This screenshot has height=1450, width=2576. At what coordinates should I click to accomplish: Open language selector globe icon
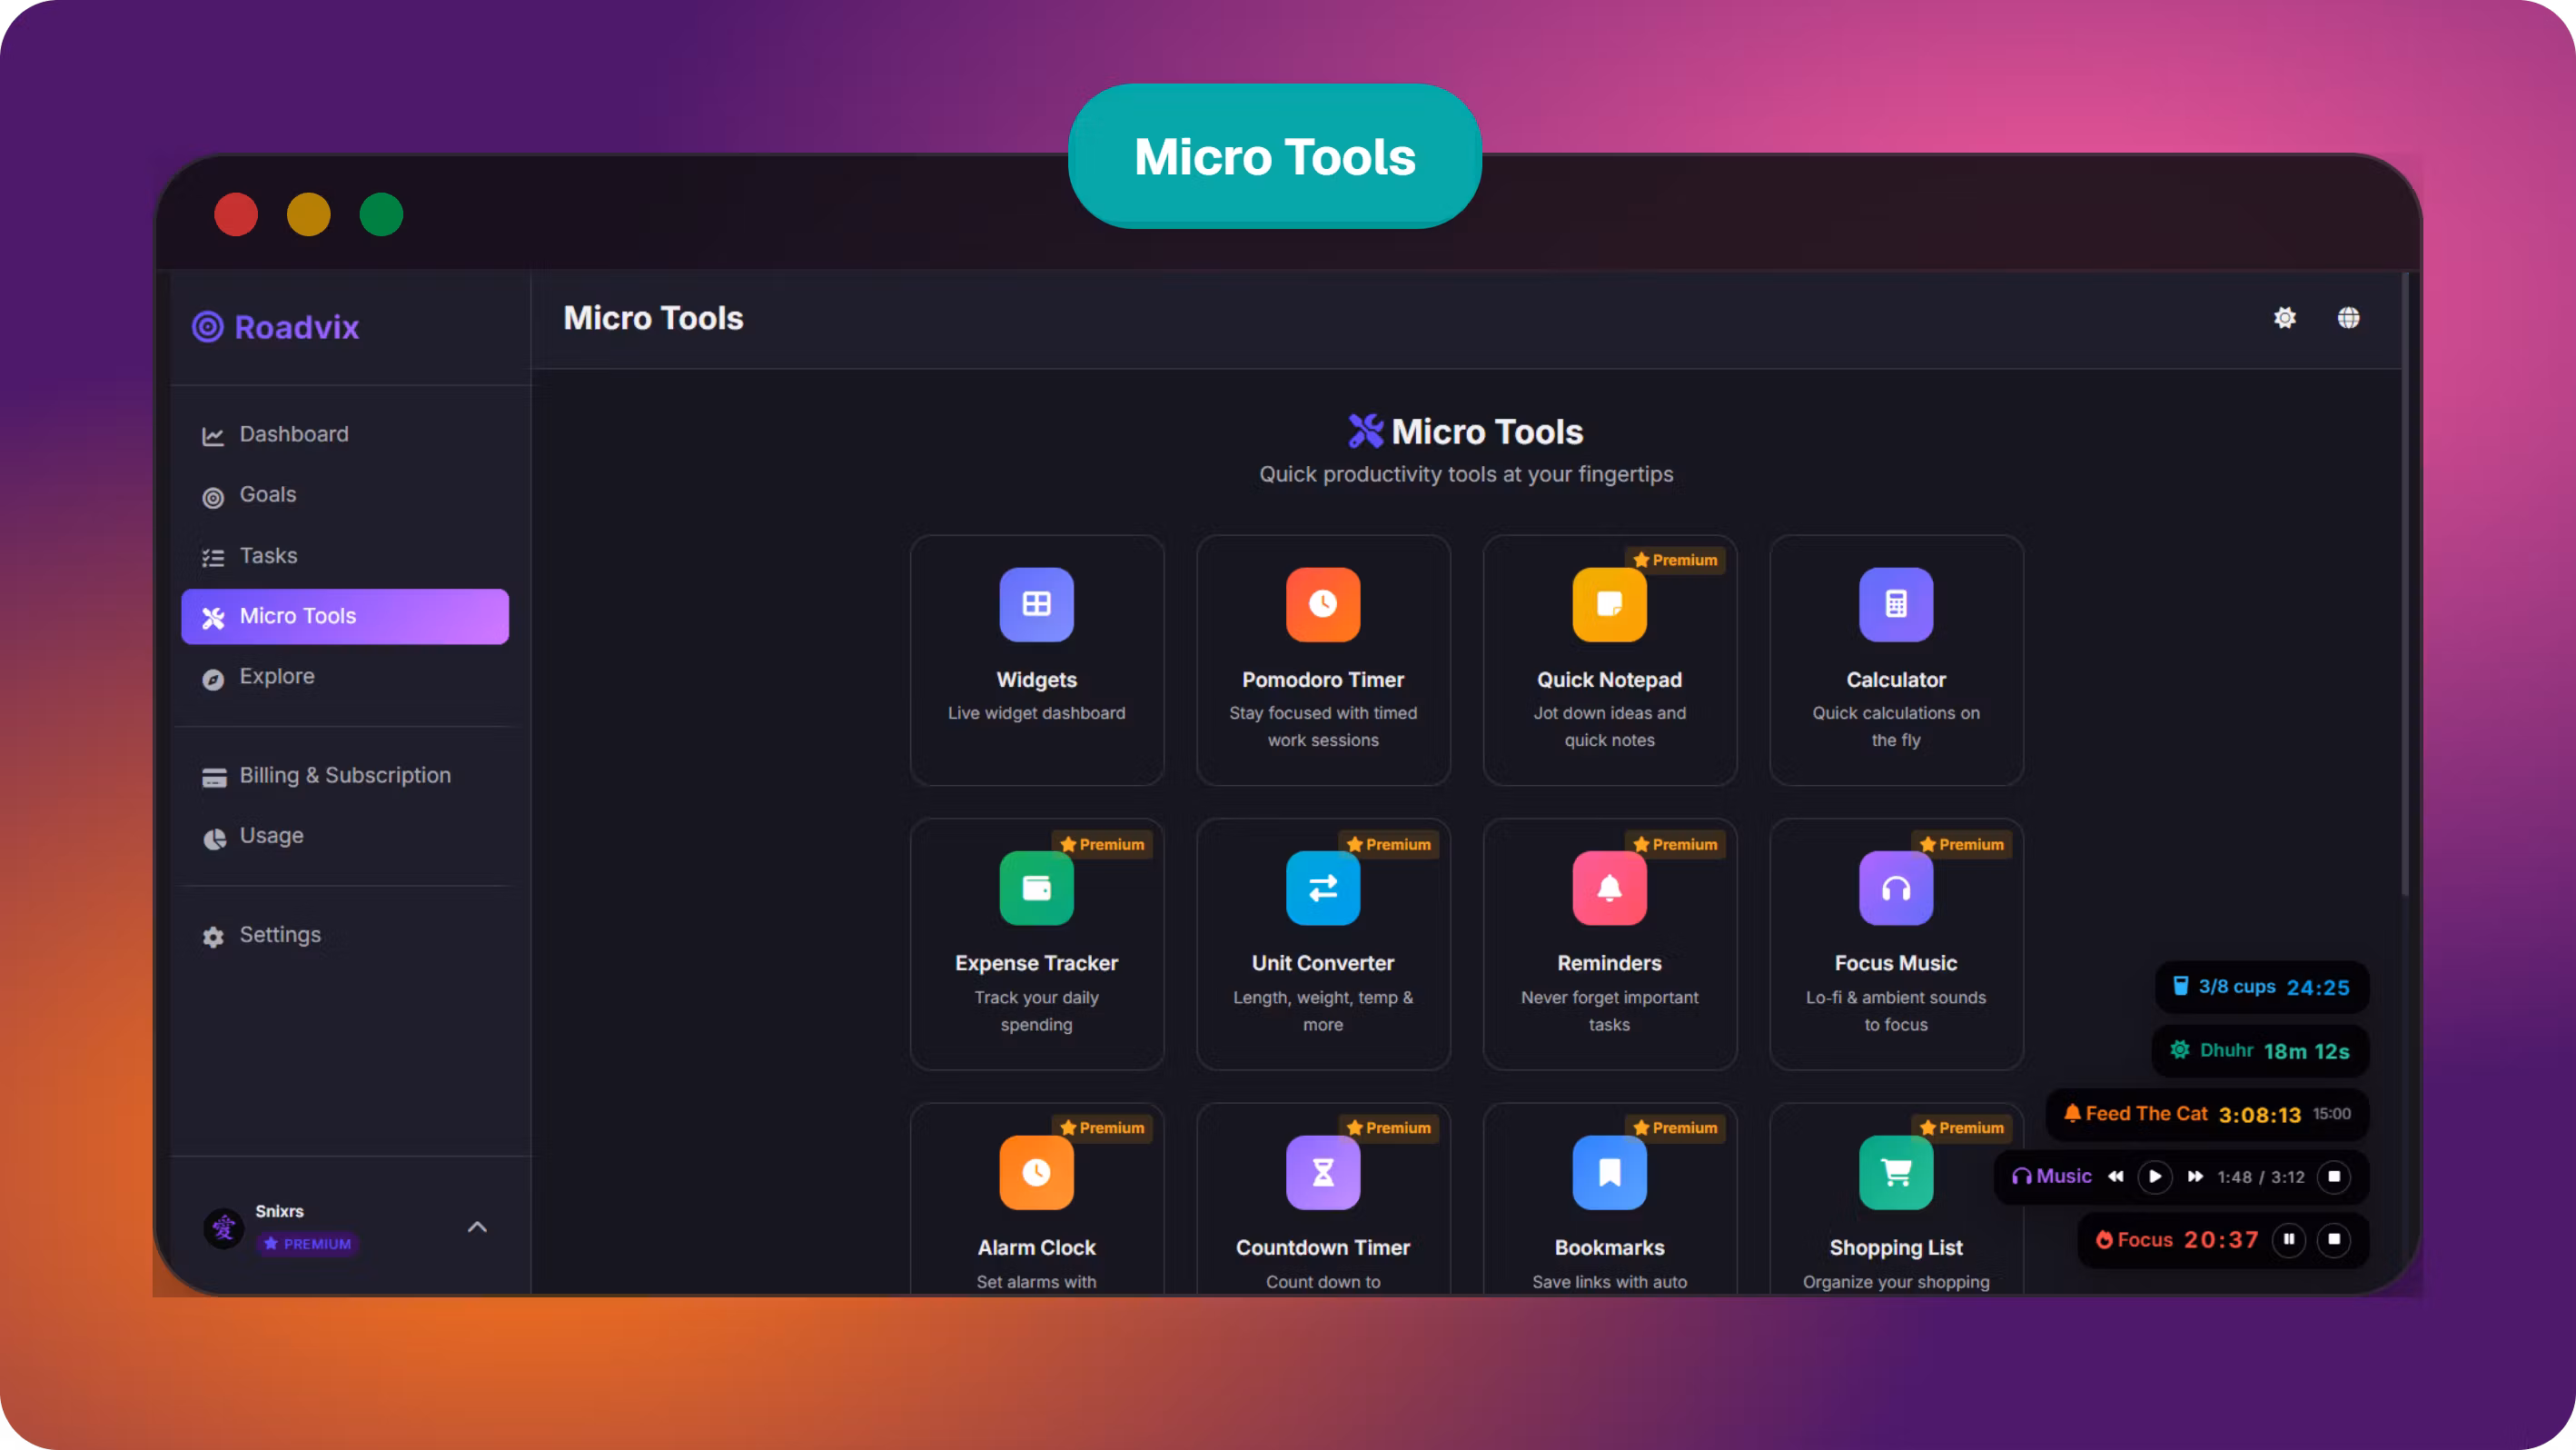[x=2349, y=318]
